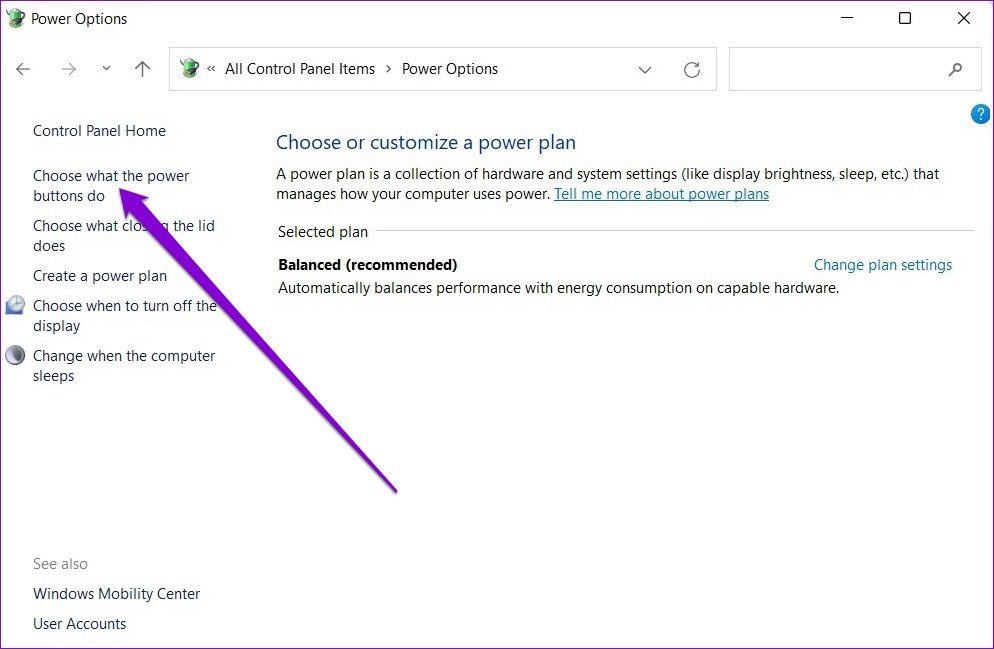
Task: Open Control Panel Home
Action: tap(100, 131)
